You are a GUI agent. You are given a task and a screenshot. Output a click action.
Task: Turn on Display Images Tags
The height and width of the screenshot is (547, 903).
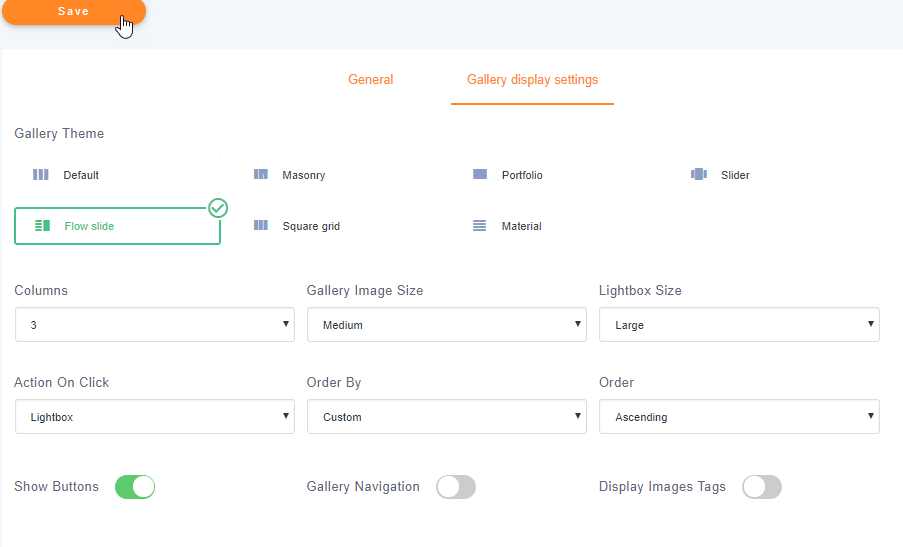coord(761,487)
